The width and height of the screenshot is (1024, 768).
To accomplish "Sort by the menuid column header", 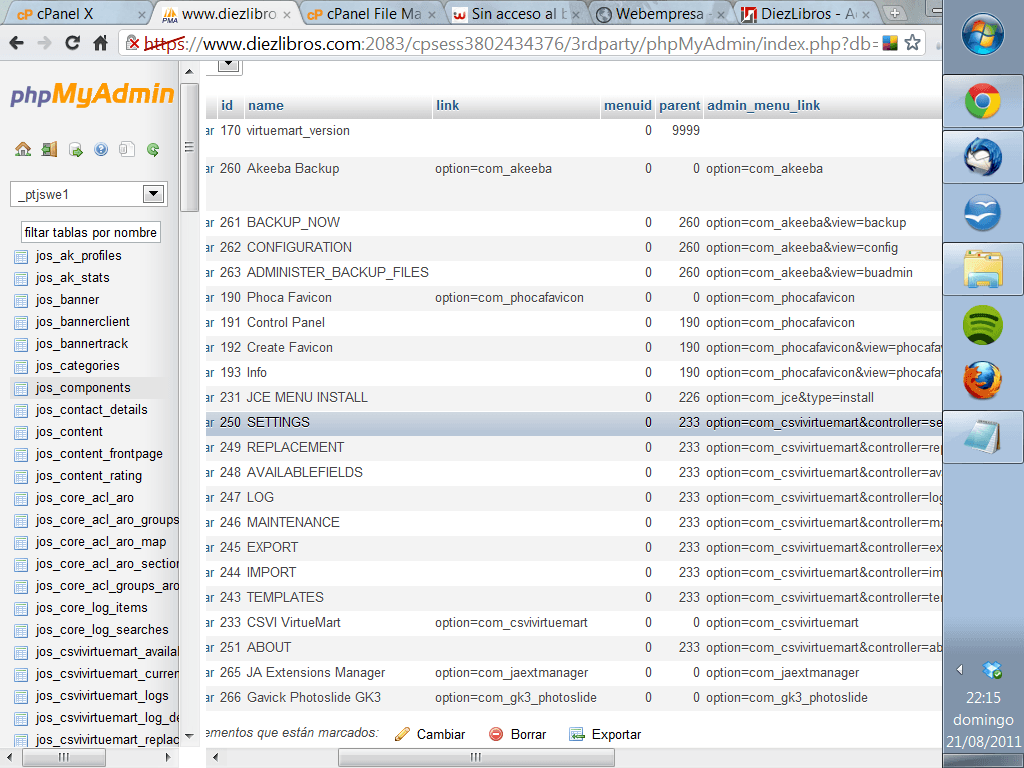I will 628,105.
